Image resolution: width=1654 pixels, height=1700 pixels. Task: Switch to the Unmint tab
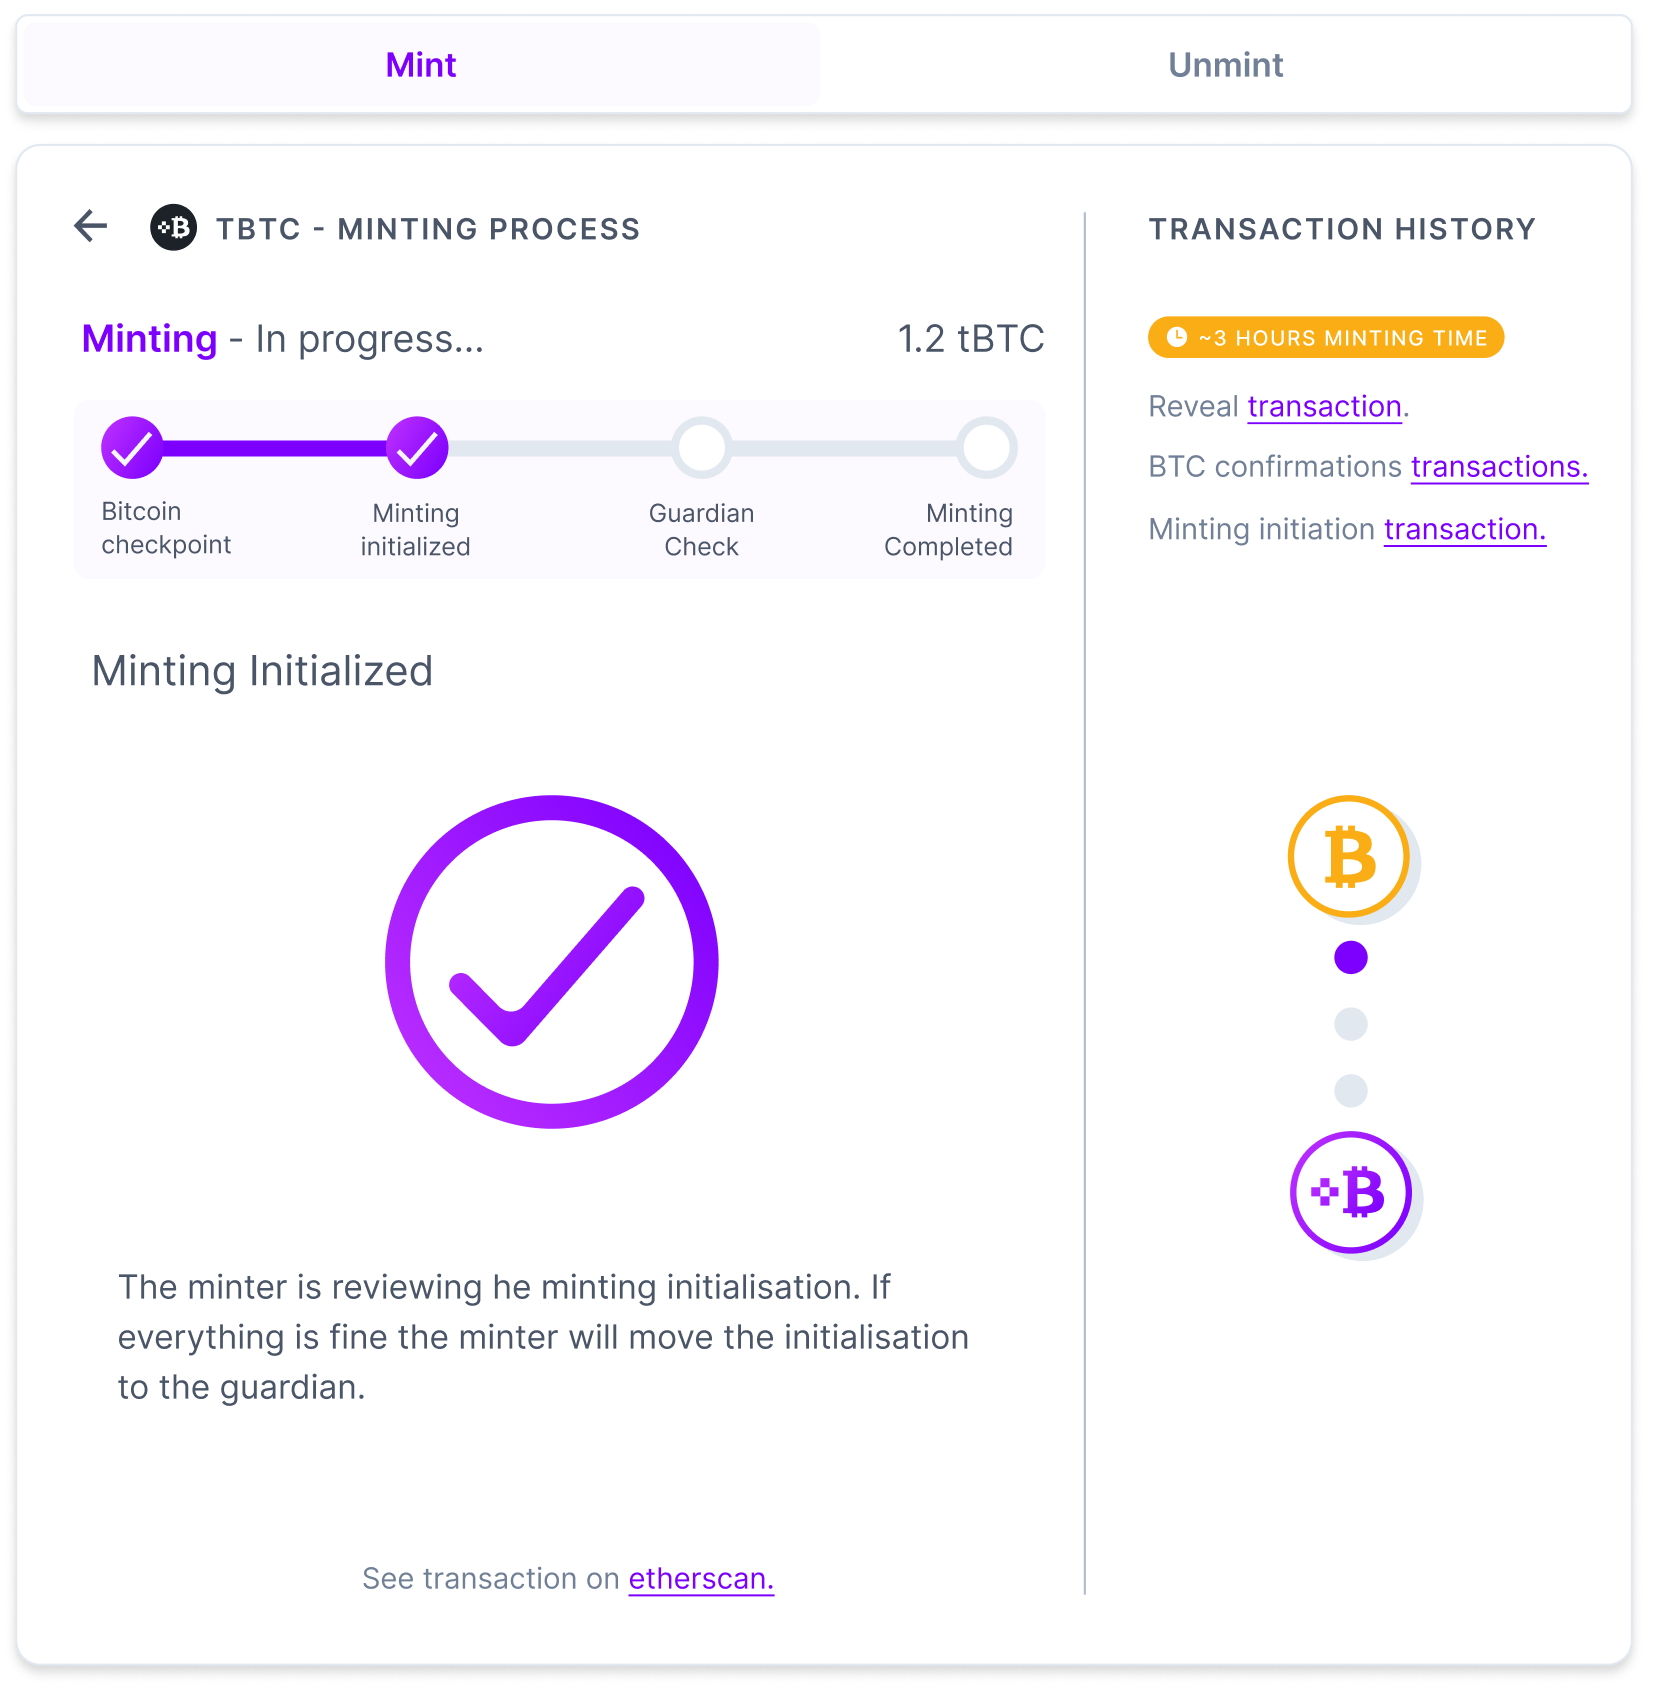[1224, 64]
